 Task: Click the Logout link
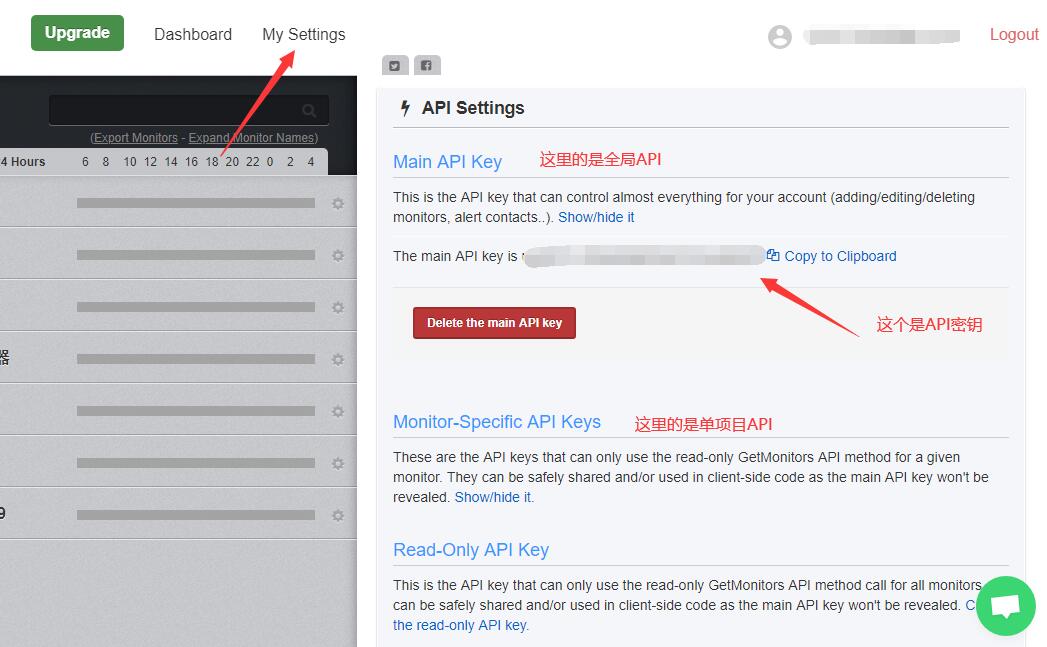pos(1013,34)
